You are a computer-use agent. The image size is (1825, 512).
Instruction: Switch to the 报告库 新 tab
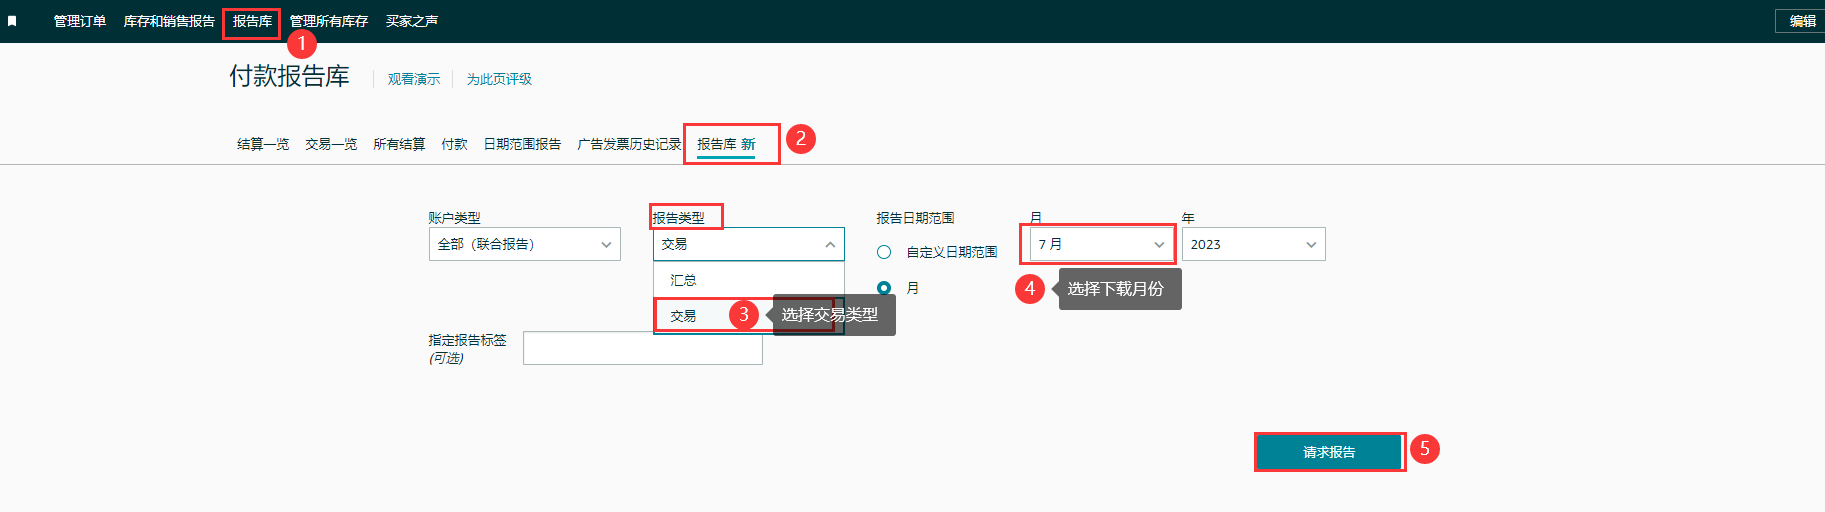coord(726,144)
